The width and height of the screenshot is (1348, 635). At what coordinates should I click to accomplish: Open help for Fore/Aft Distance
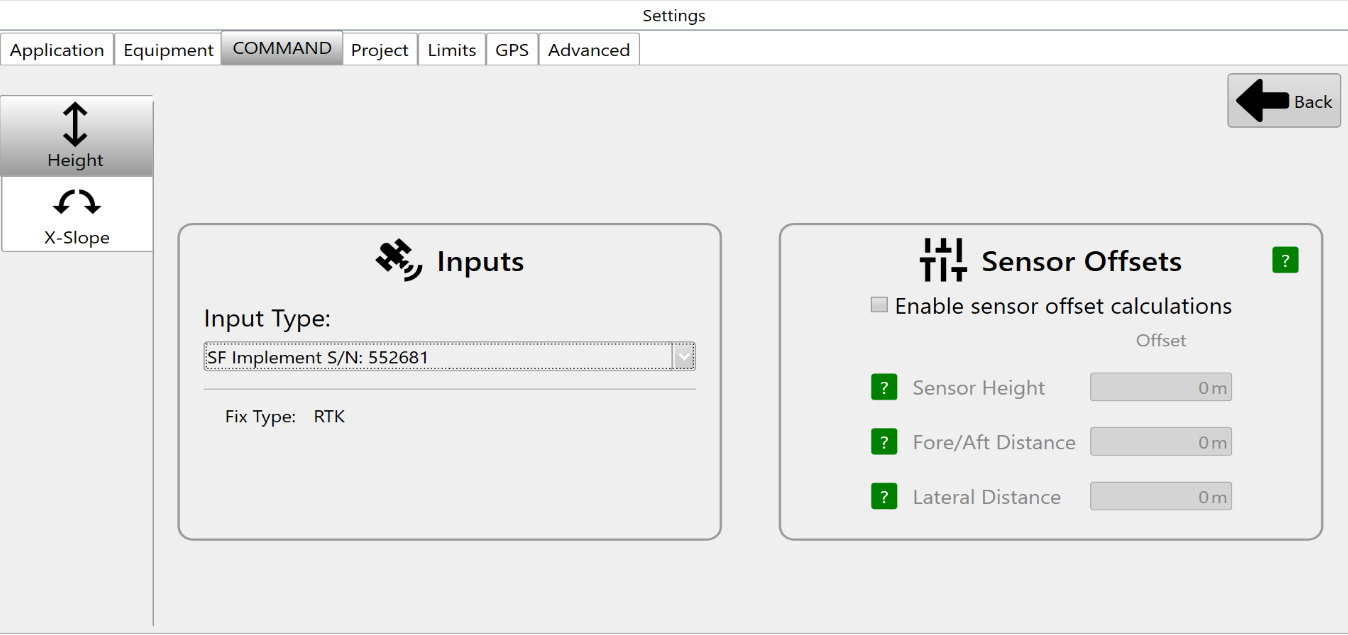pos(884,442)
